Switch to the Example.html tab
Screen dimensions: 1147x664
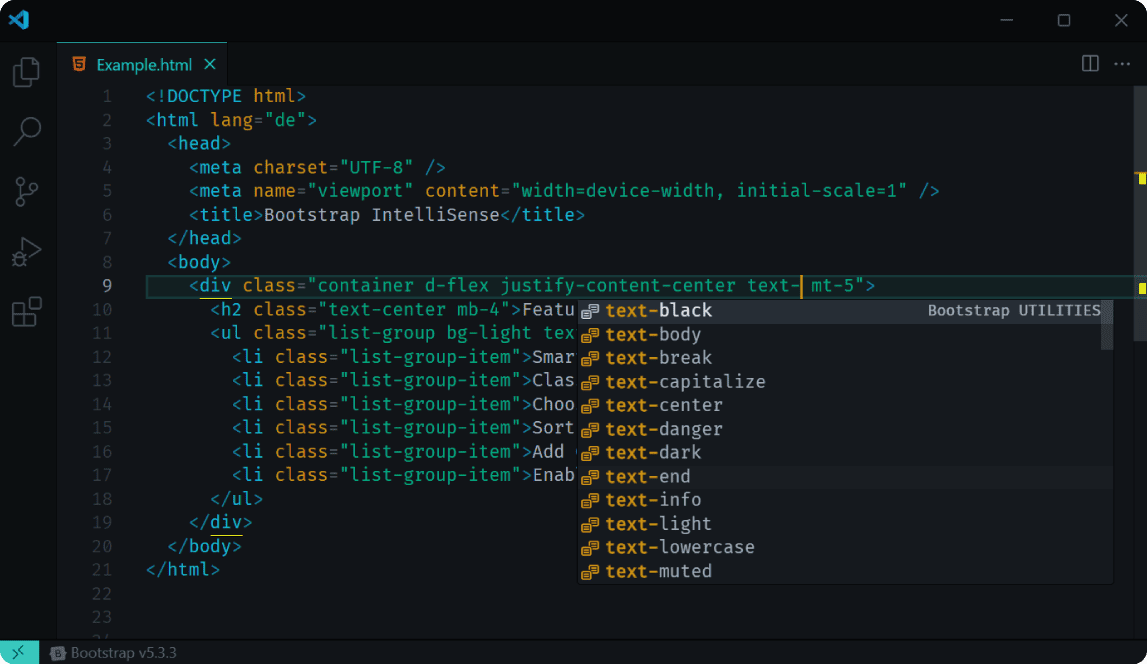(x=142, y=63)
